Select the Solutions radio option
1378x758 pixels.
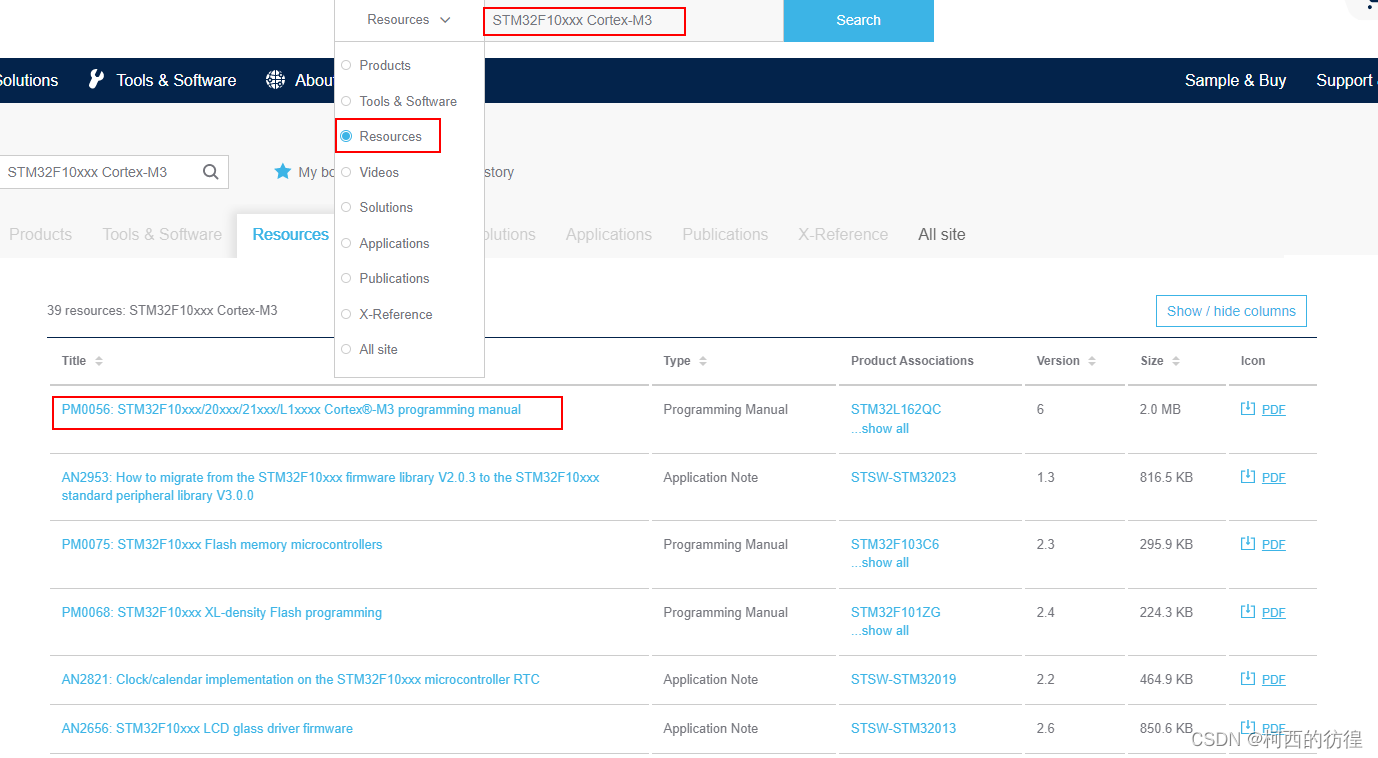pyautogui.click(x=347, y=207)
